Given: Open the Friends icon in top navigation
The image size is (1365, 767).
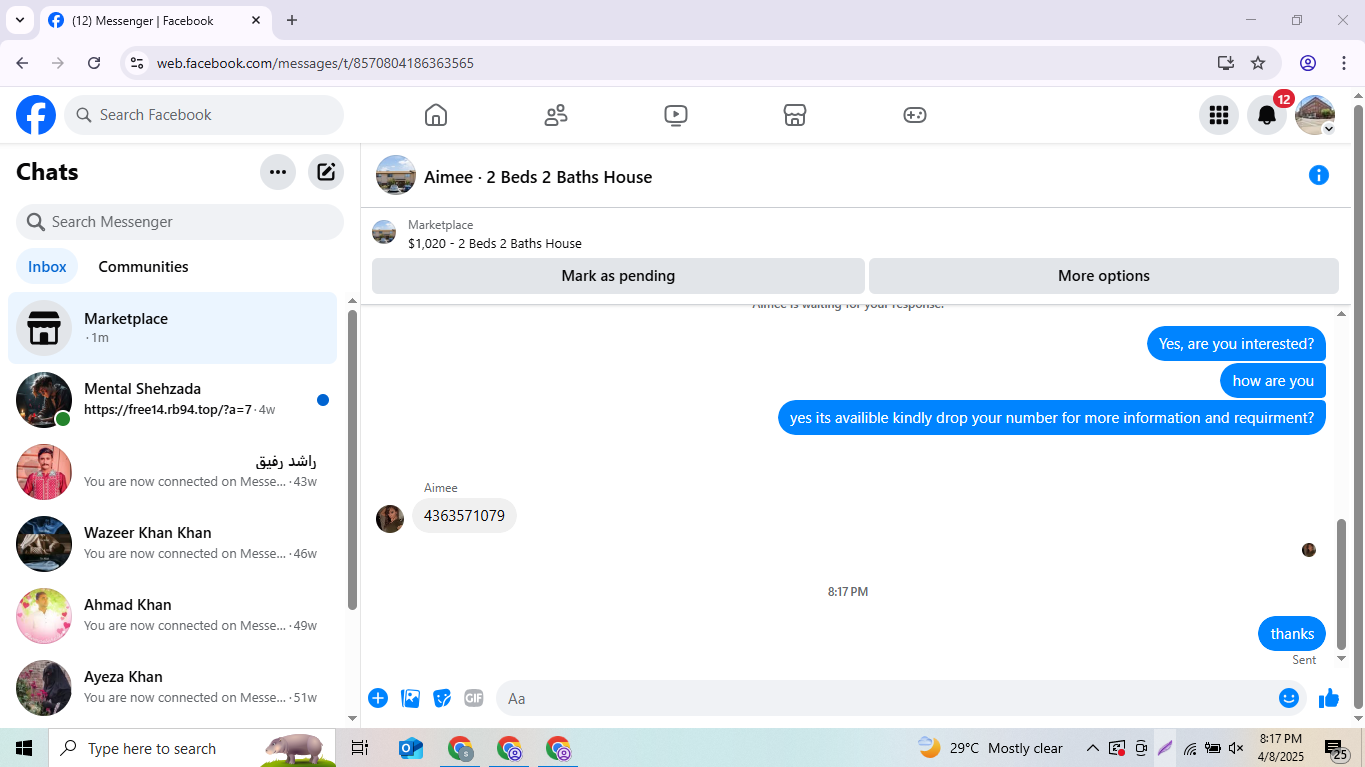Looking at the screenshot, I should coord(556,115).
